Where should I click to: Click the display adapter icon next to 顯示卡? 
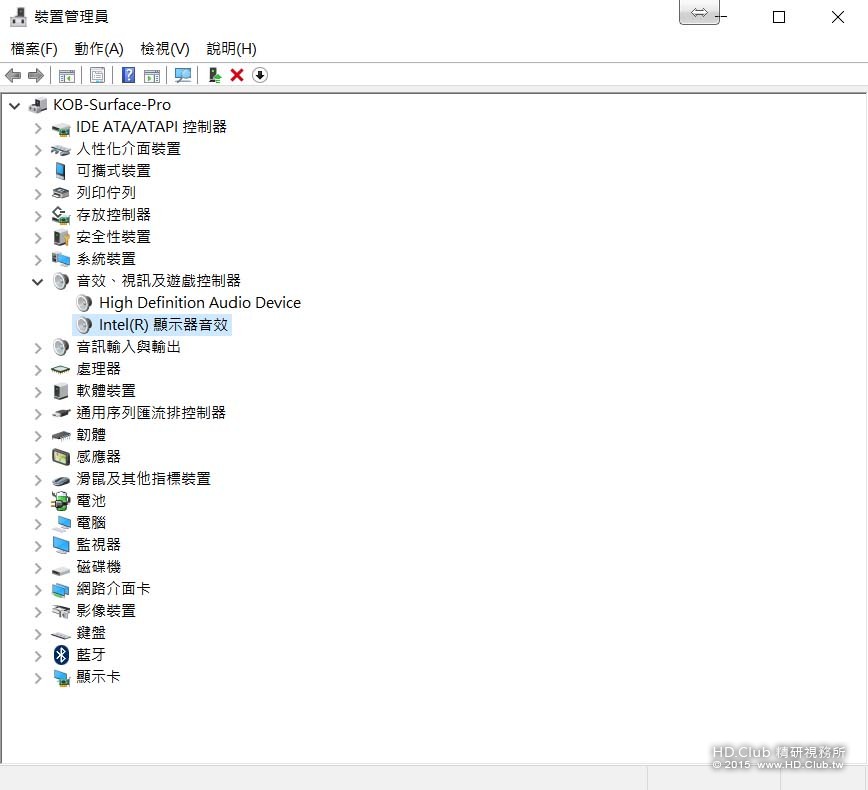(x=61, y=678)
